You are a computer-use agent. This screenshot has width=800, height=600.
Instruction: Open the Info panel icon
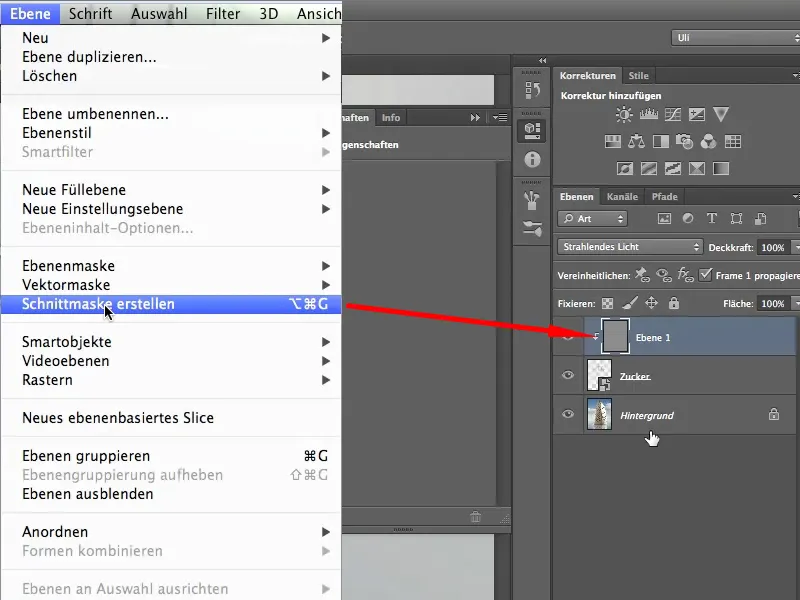532,160
